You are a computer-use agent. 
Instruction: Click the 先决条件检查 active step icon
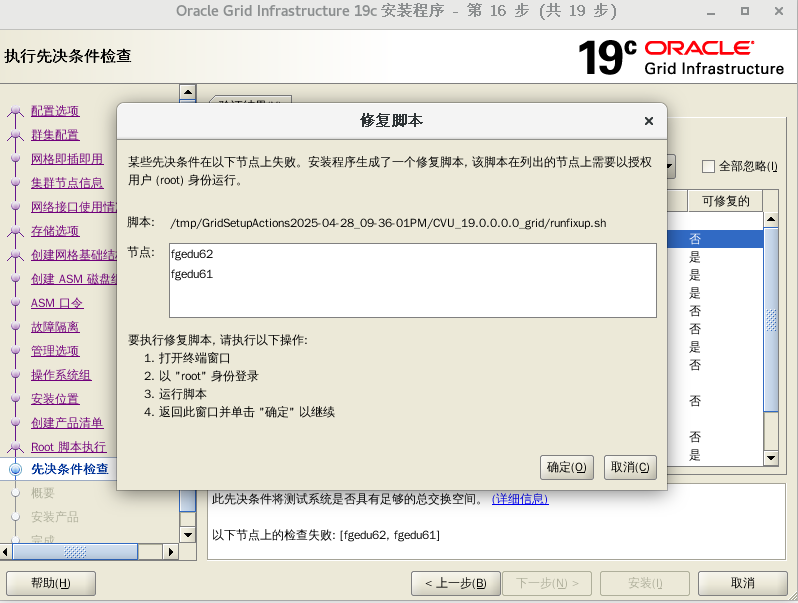pyautogui.click(x=16, y=469)
